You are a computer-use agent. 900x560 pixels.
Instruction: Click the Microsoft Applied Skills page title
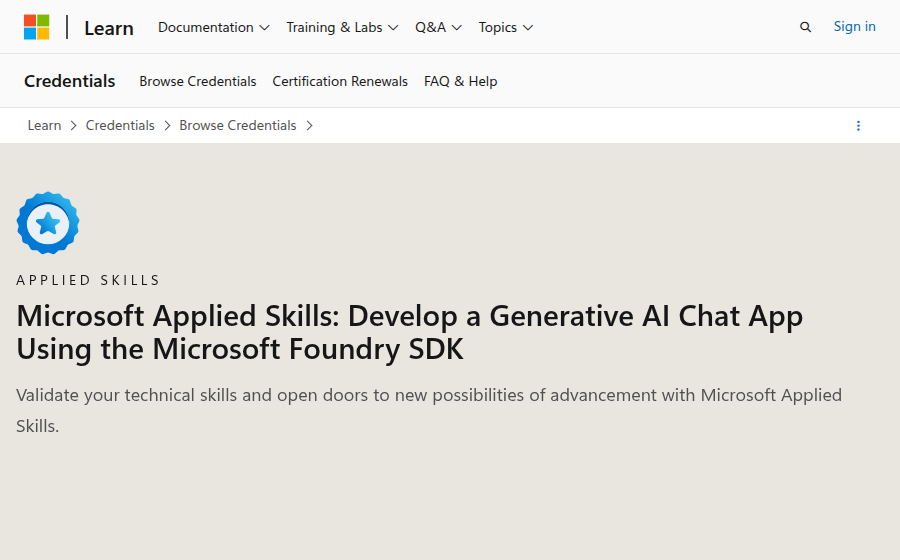[409, 332]
